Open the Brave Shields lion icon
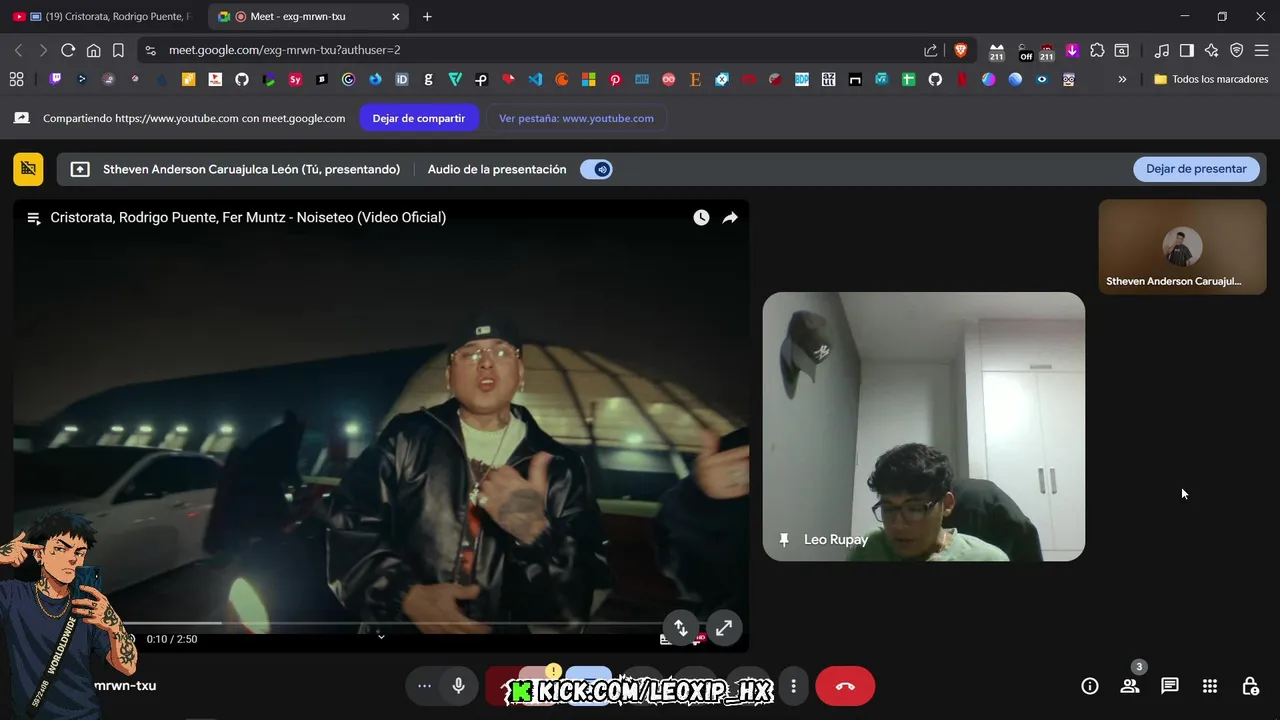Screen dimensions: 1280x720 coord(960,50)
